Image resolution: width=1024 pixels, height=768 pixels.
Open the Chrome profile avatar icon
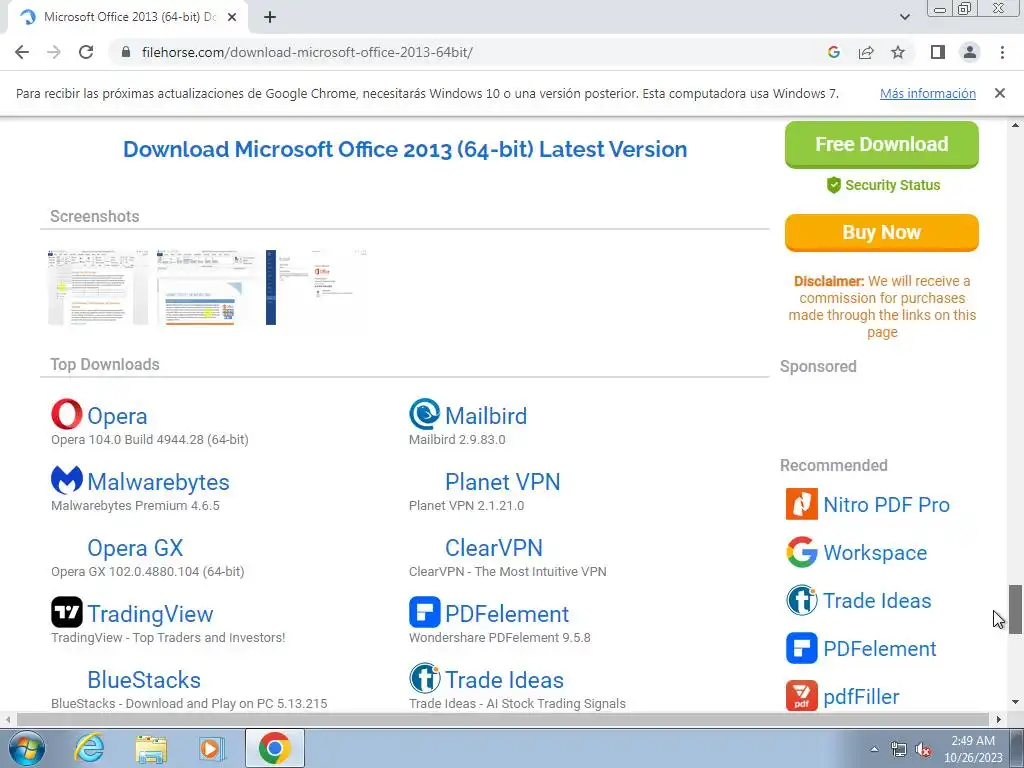[x=970, y=52]
